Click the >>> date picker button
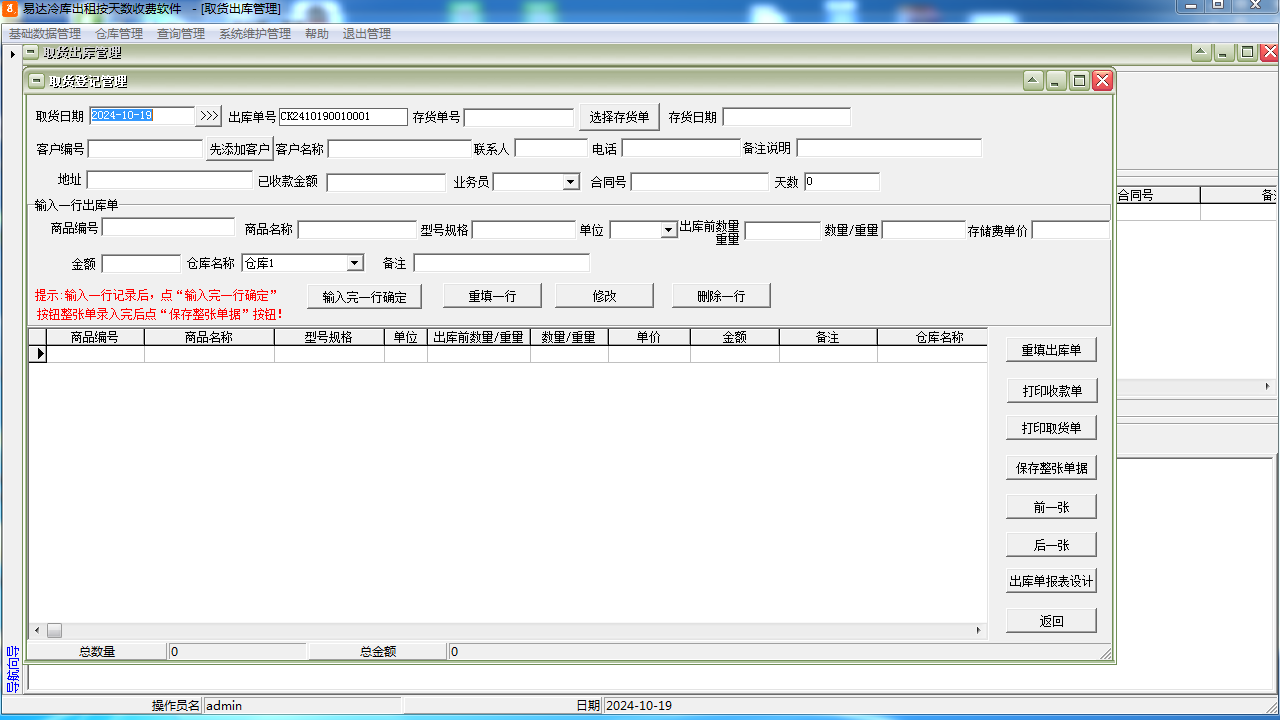1280x720 pixels. pyautogui.click(x=209, y=116)
